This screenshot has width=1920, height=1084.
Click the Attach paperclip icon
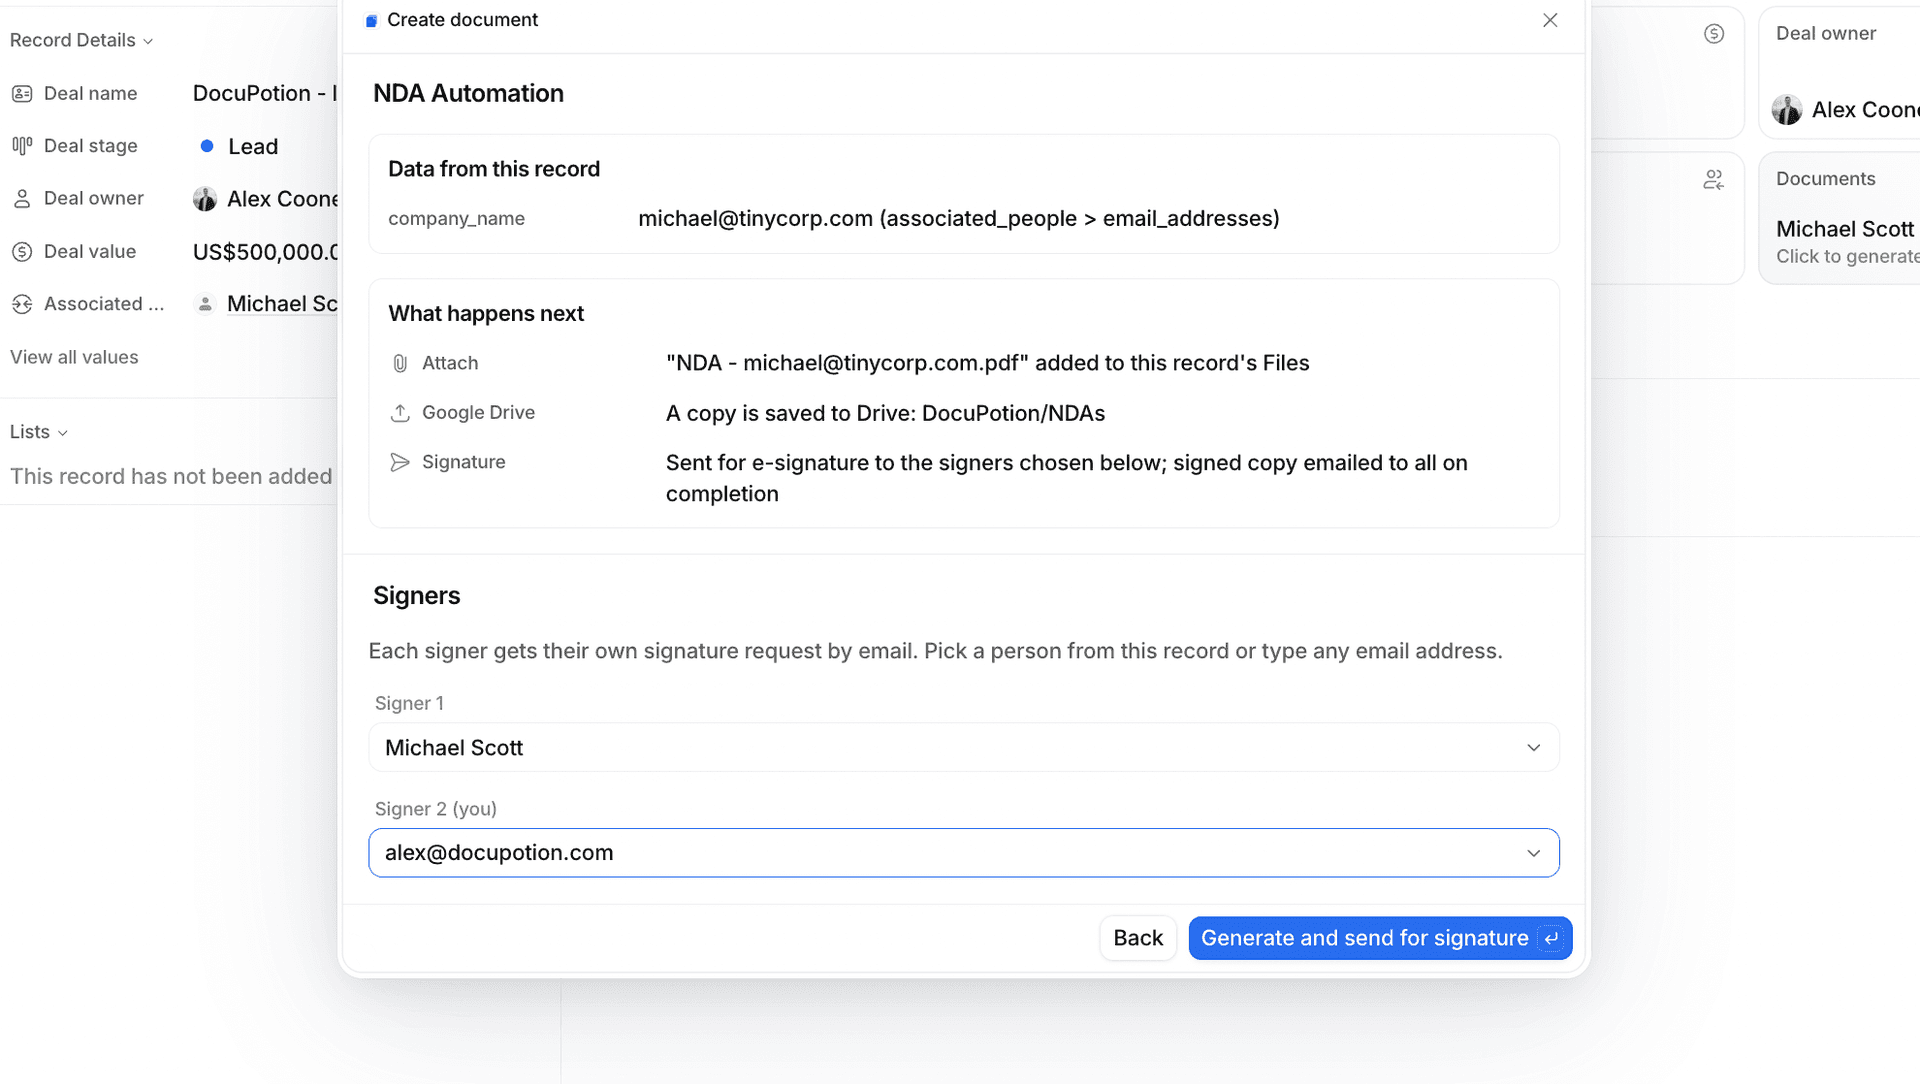[x=400, y=363]
